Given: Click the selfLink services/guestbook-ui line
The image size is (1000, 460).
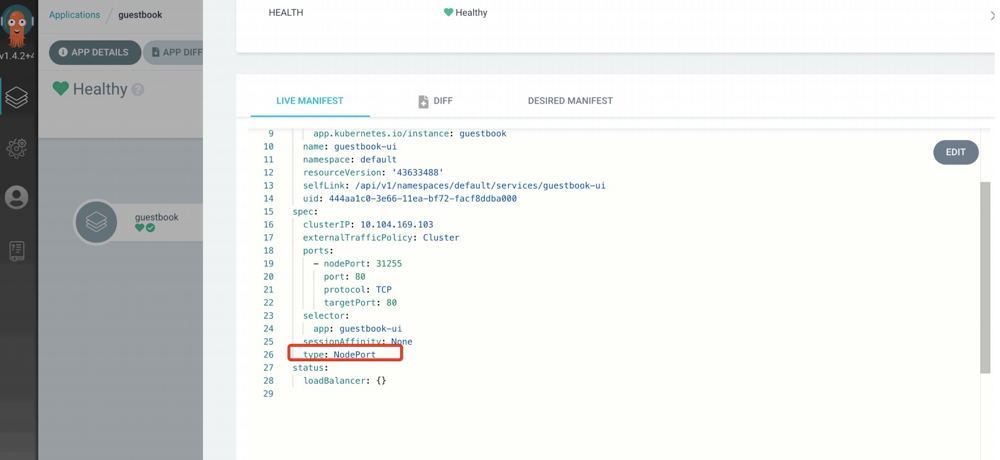Looking at the screenshot, I should tap(454, 186).
